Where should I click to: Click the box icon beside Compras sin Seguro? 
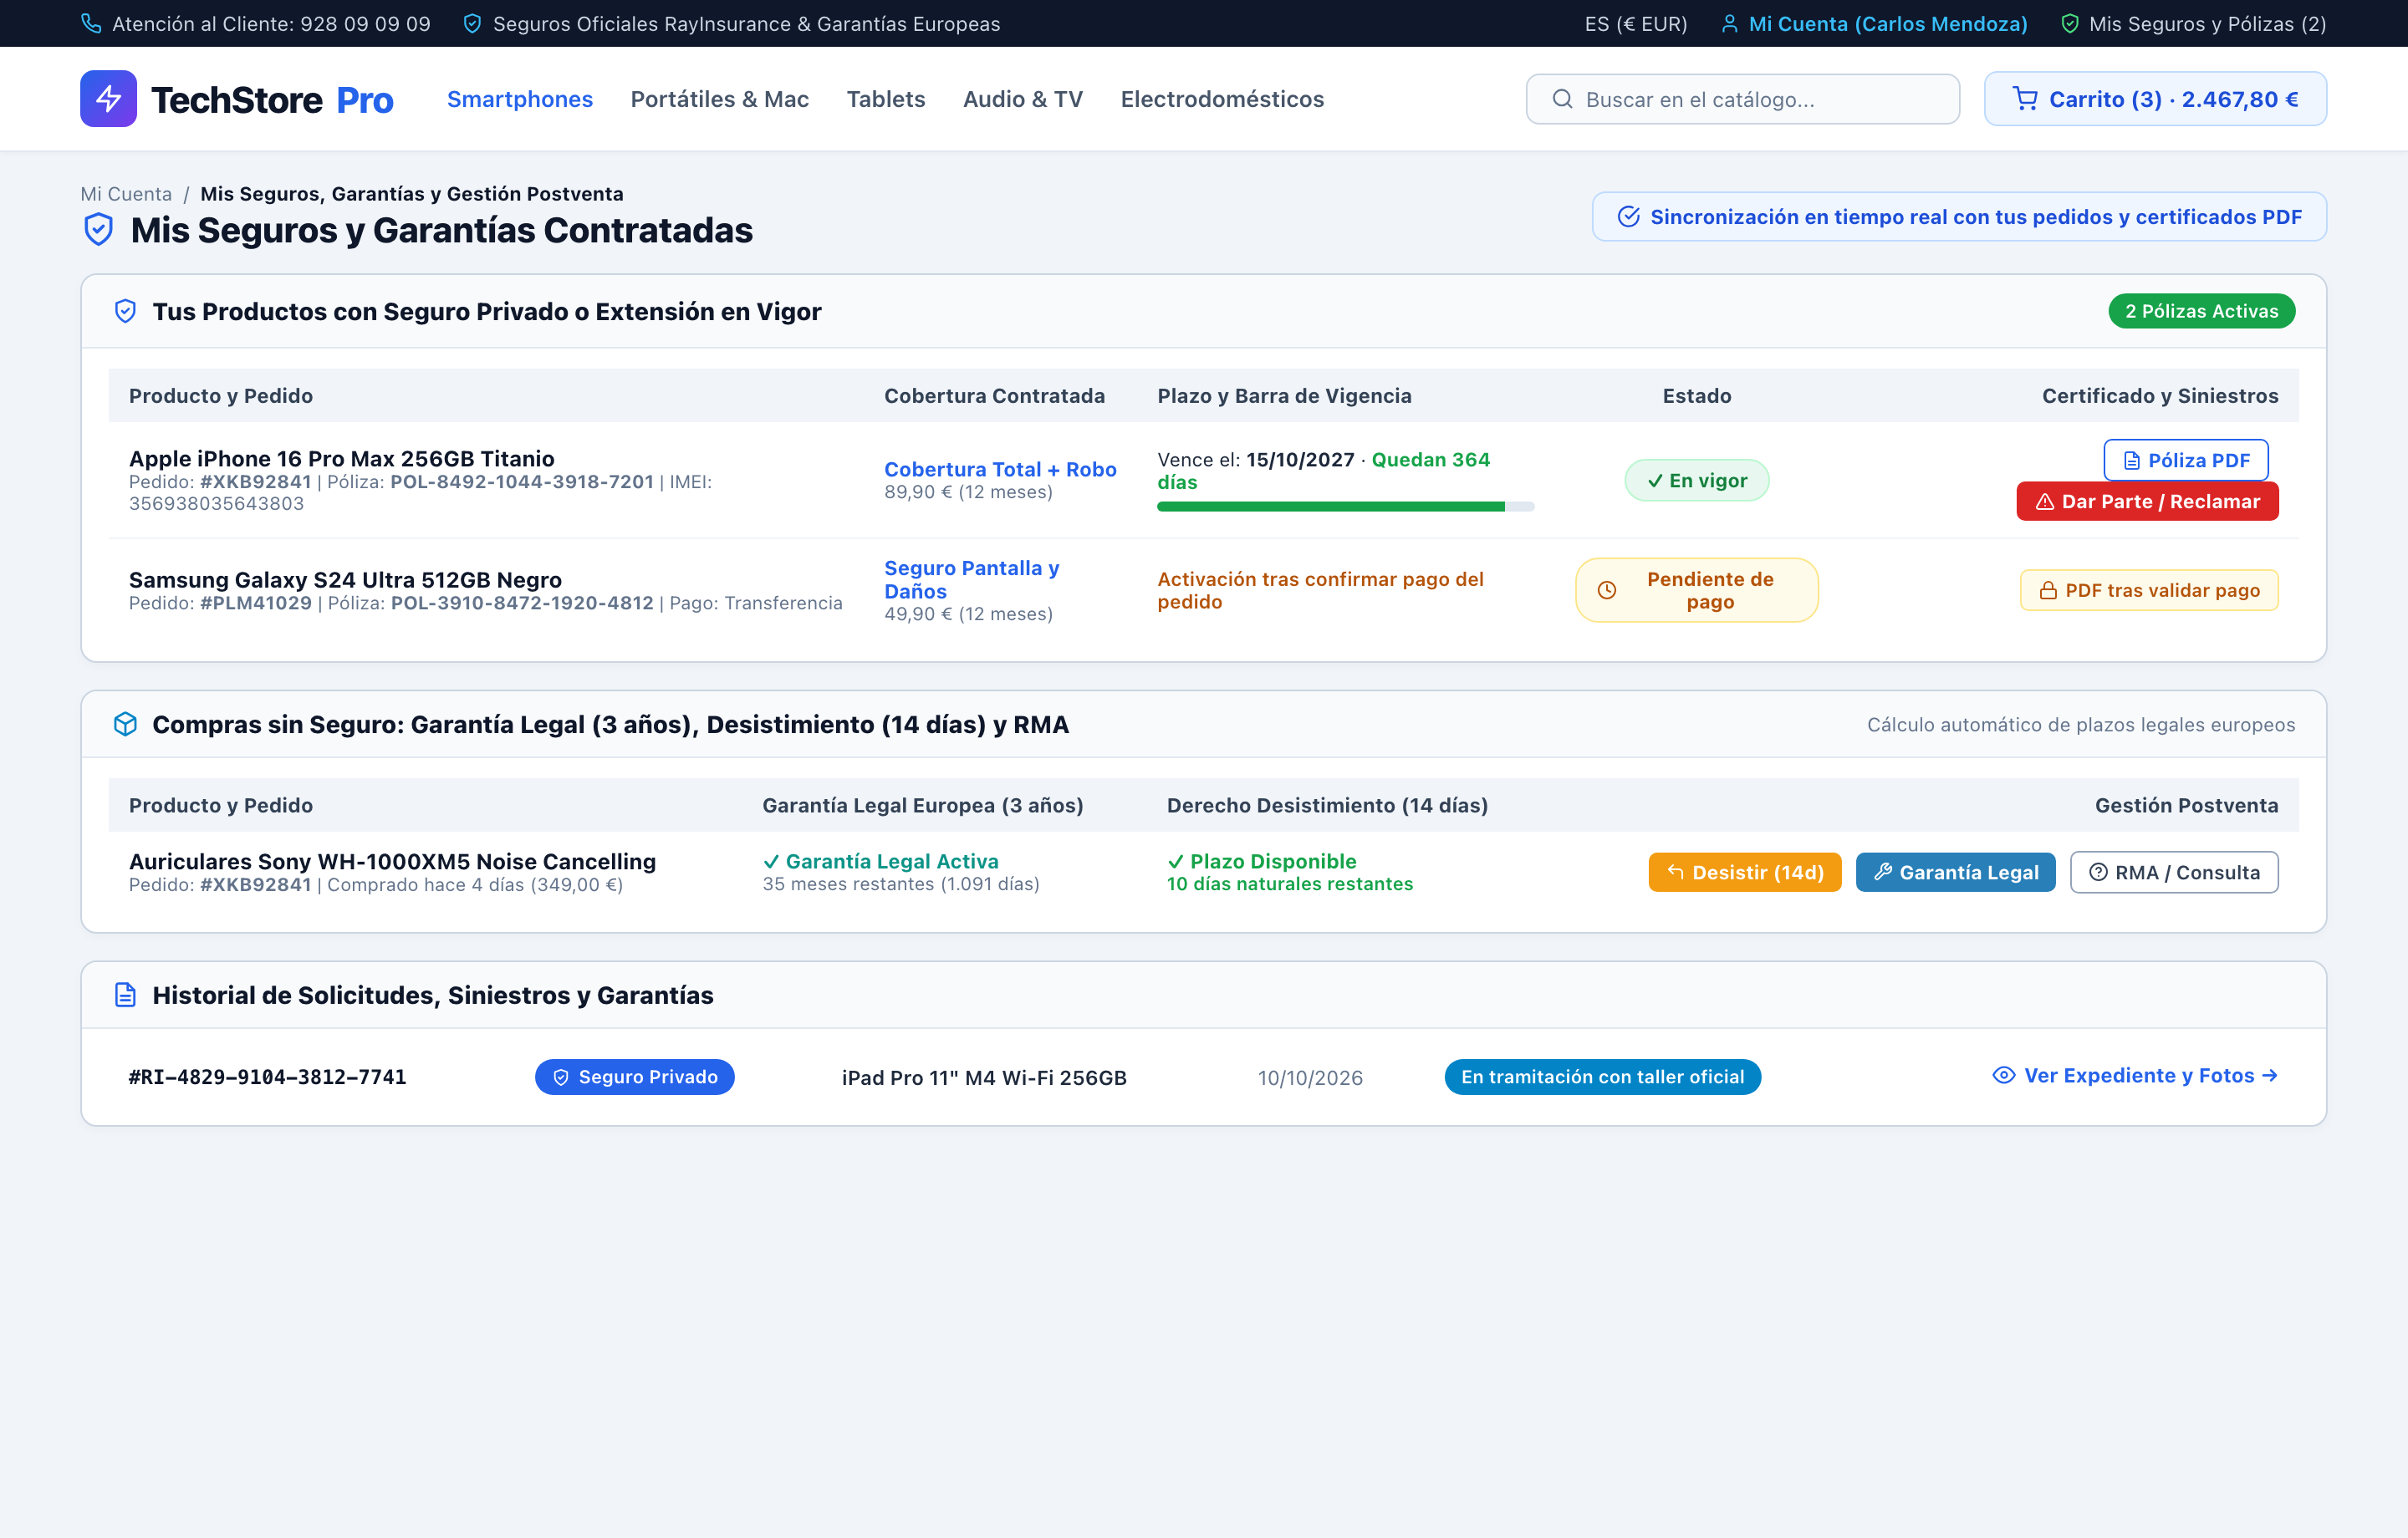(125, 724)
